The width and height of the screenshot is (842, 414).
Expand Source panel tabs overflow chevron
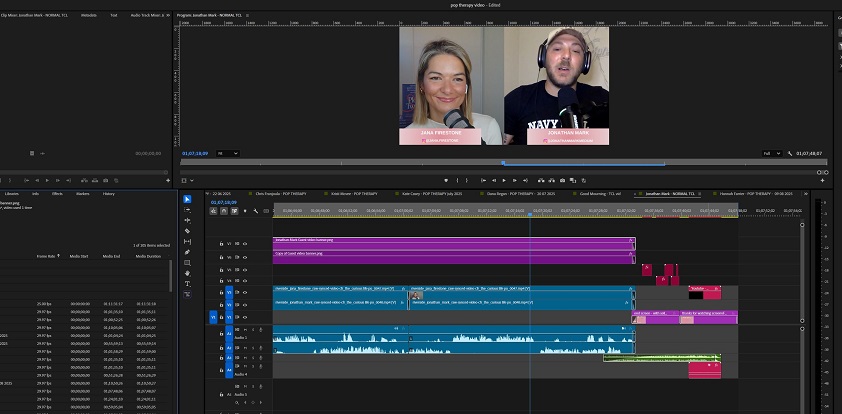pos(169,15)
